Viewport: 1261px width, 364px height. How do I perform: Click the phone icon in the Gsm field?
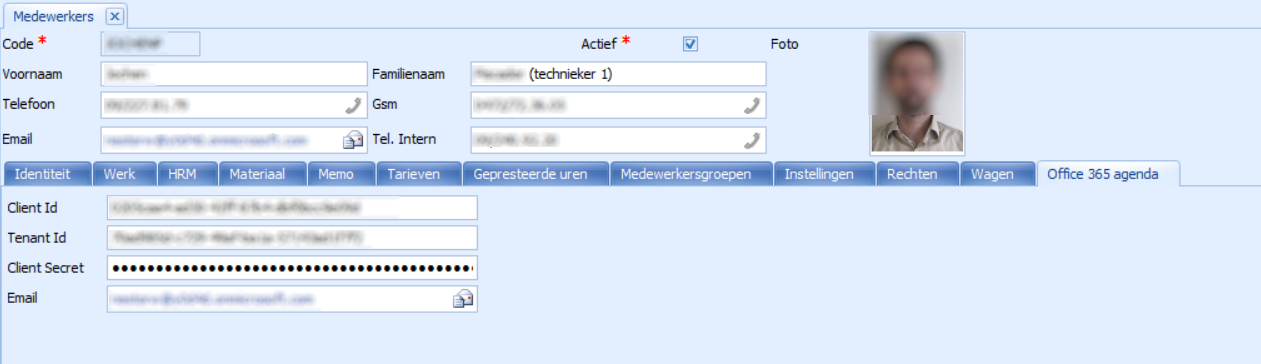coord(752,105)
